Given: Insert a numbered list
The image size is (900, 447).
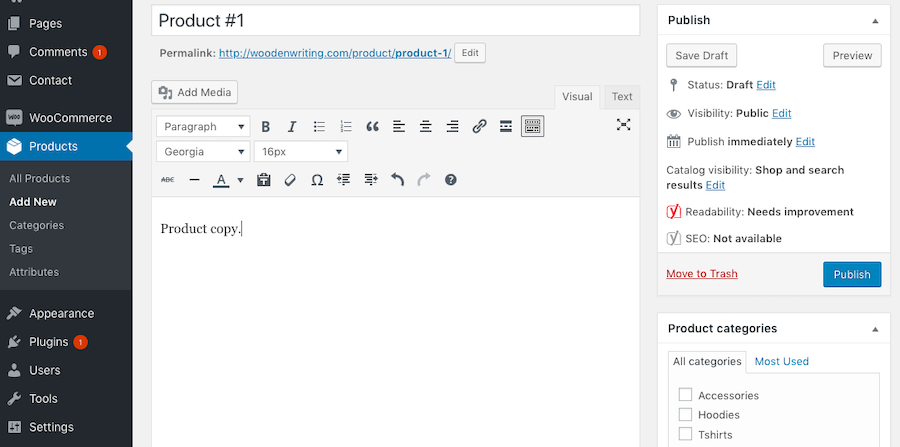Looking at the screenshot, I should click(x=346, y=126).
